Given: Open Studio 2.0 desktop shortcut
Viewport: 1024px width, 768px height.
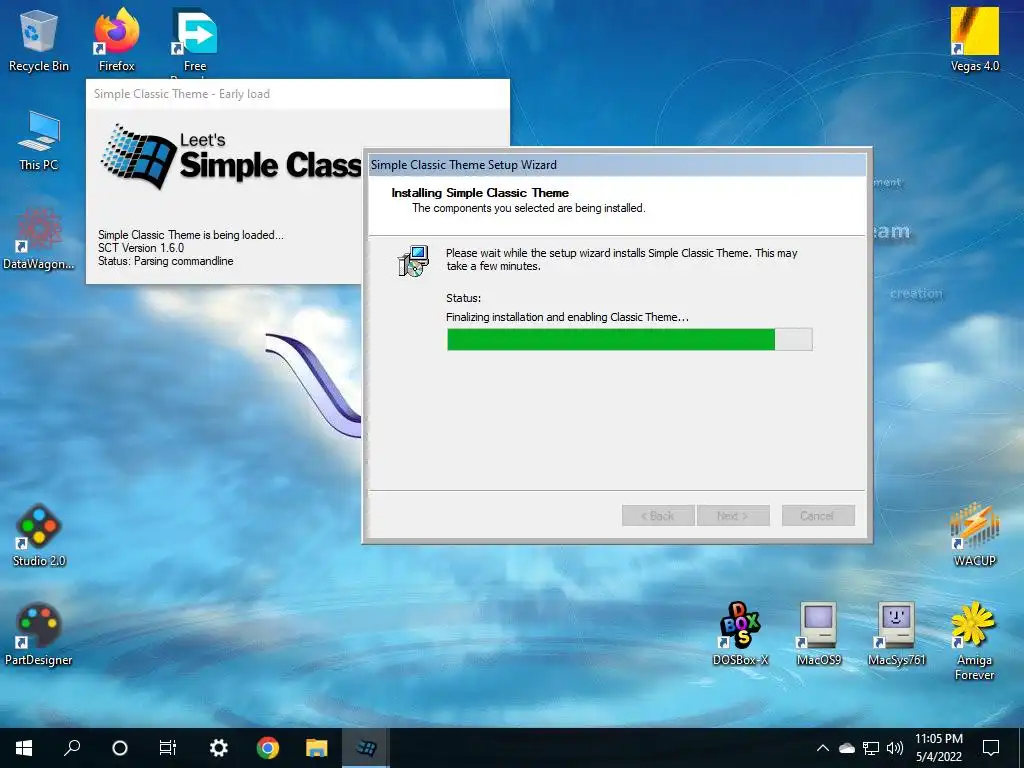Looking at the screenshot, I should click(39, 535).
